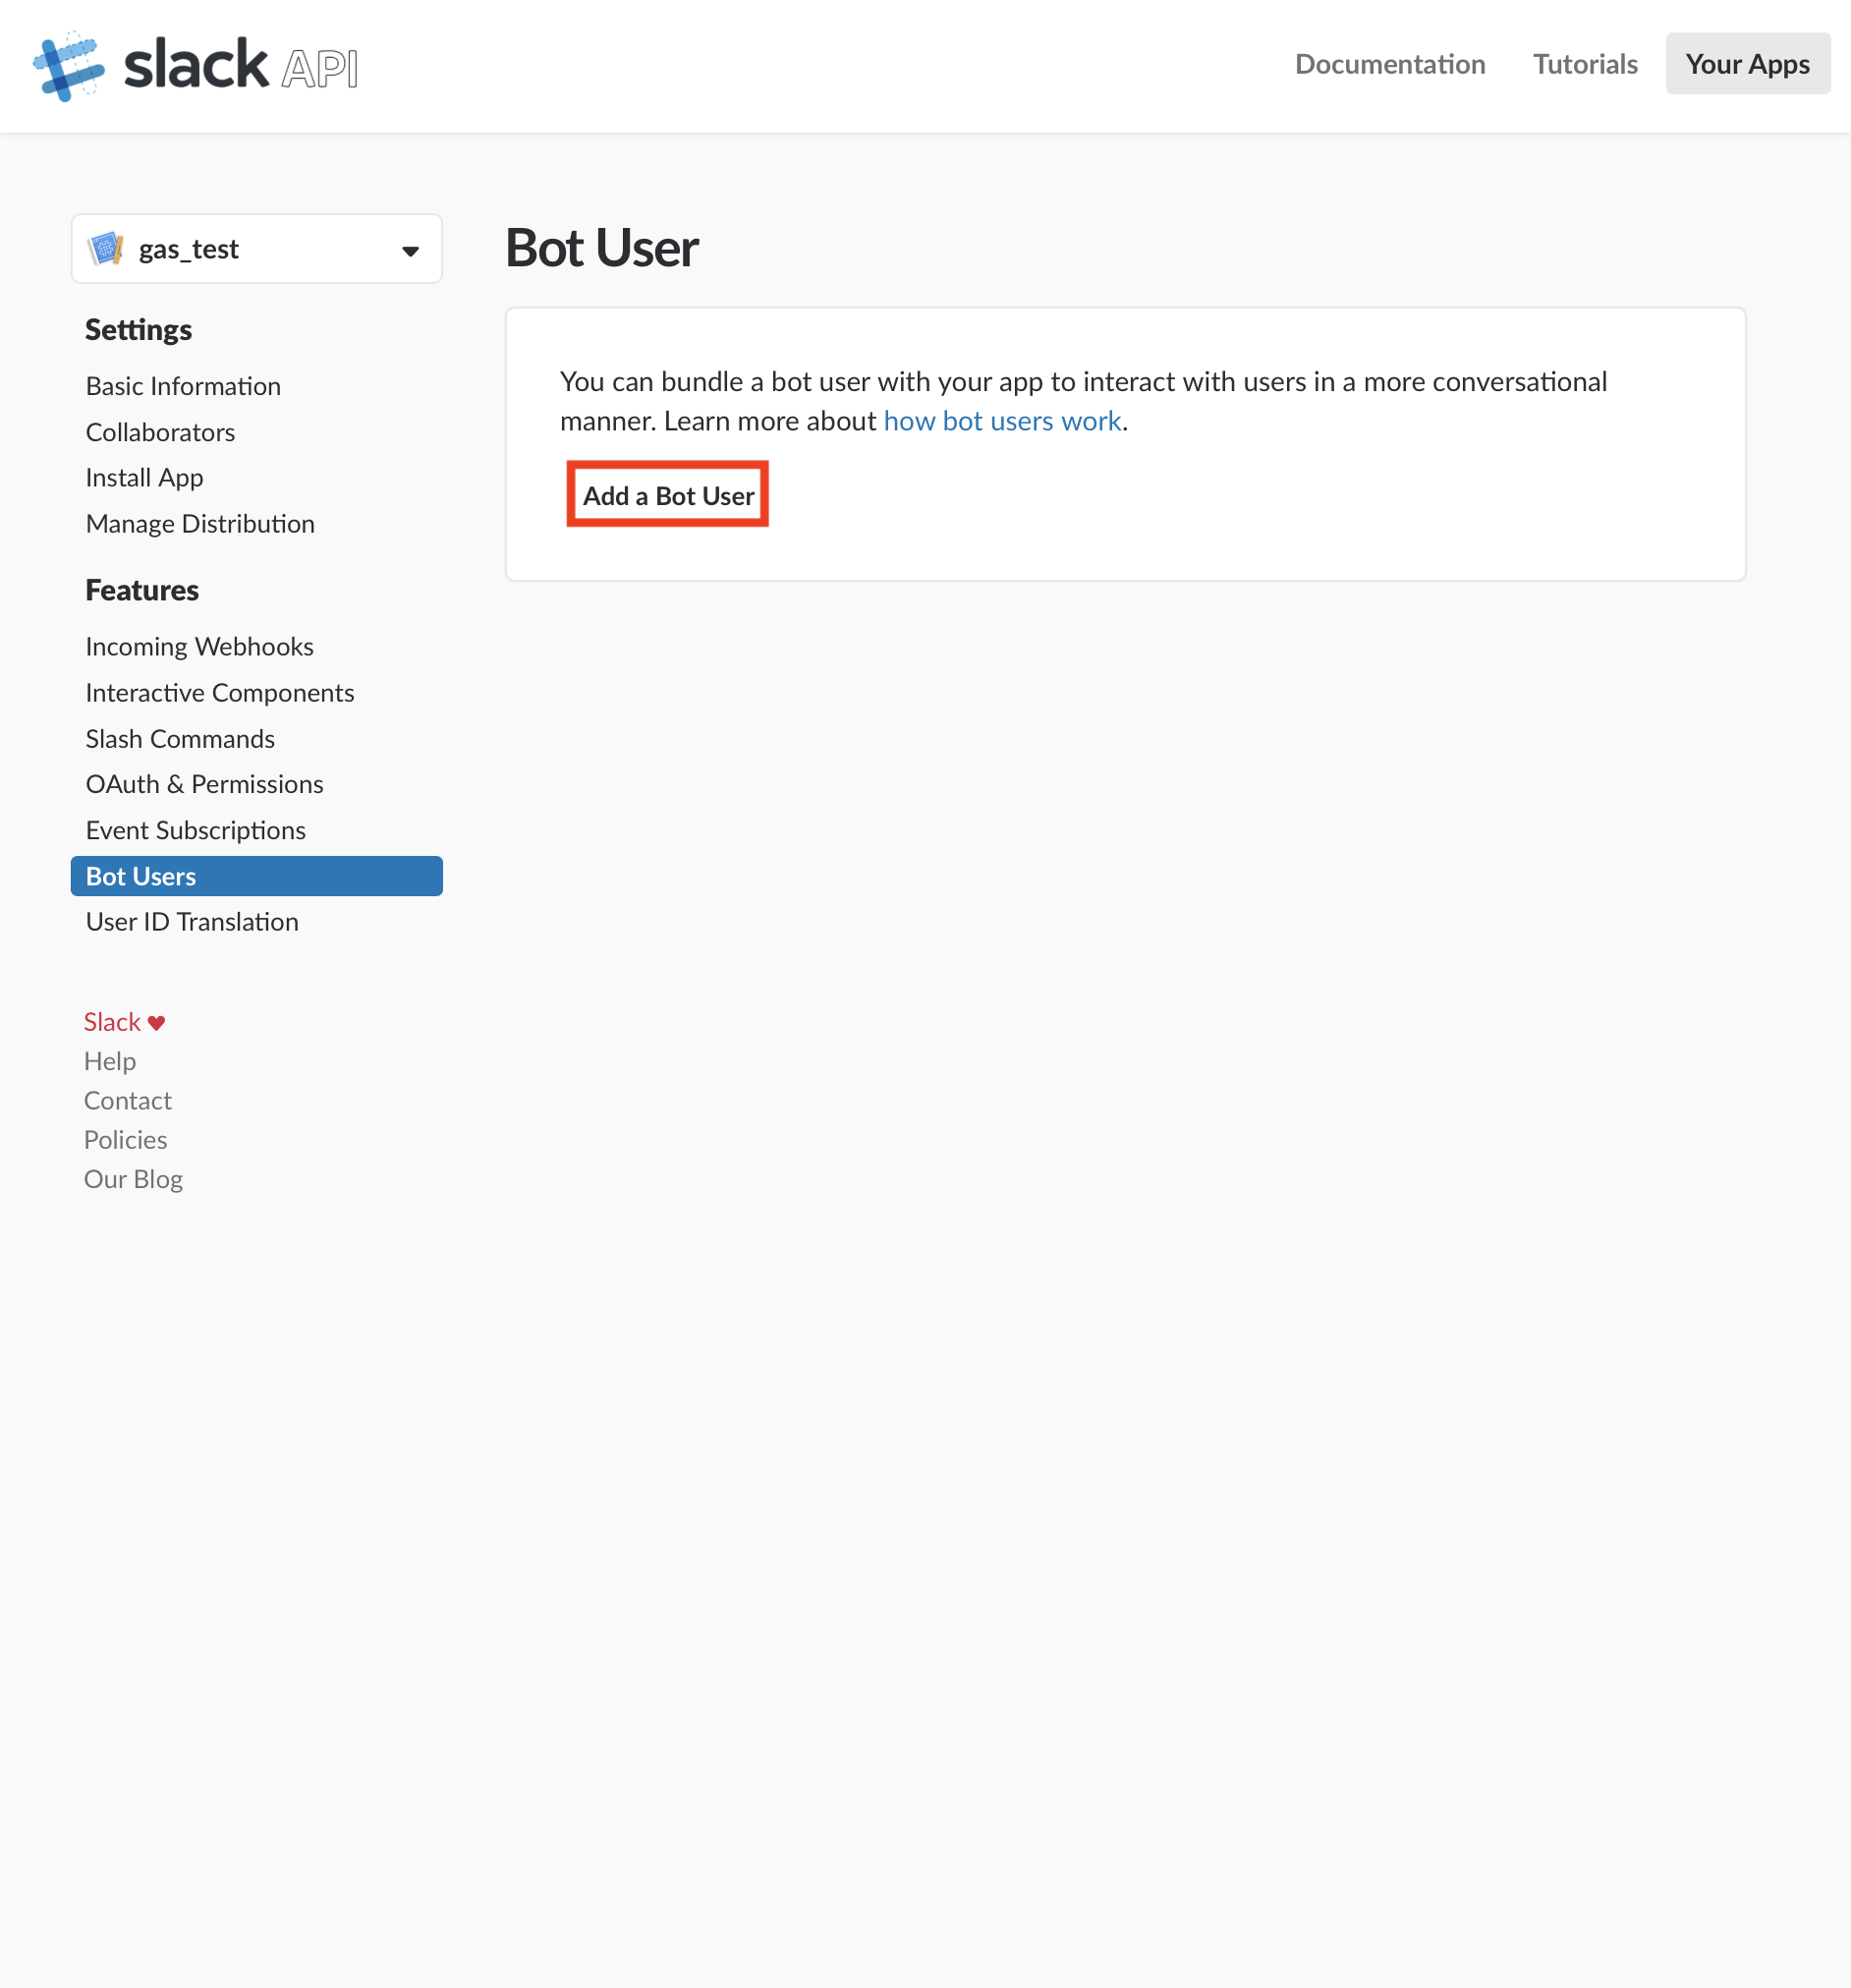Open Basic Information settings

pyautogui.click(x=183, y=386)
